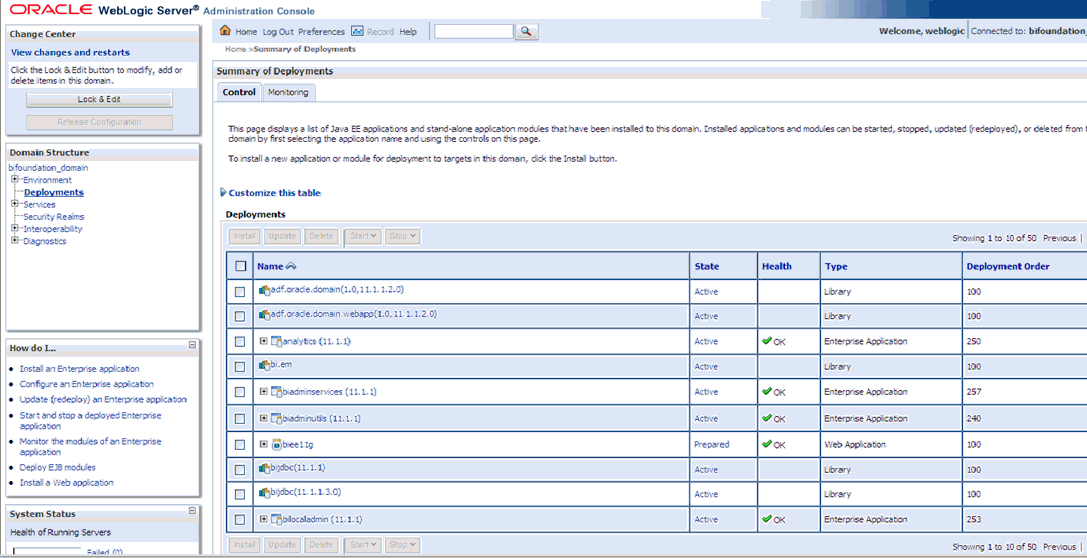Open the top Stop dropdown button

402,236
